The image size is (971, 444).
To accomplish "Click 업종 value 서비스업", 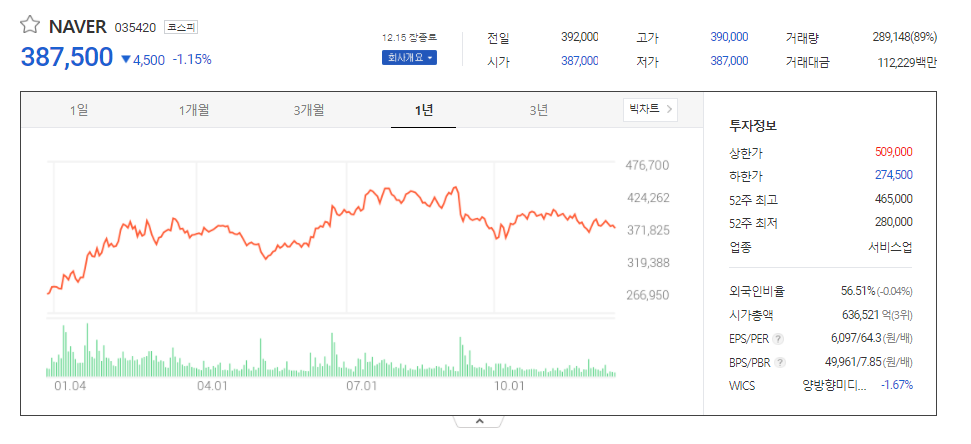I will [x=890, y=248].
